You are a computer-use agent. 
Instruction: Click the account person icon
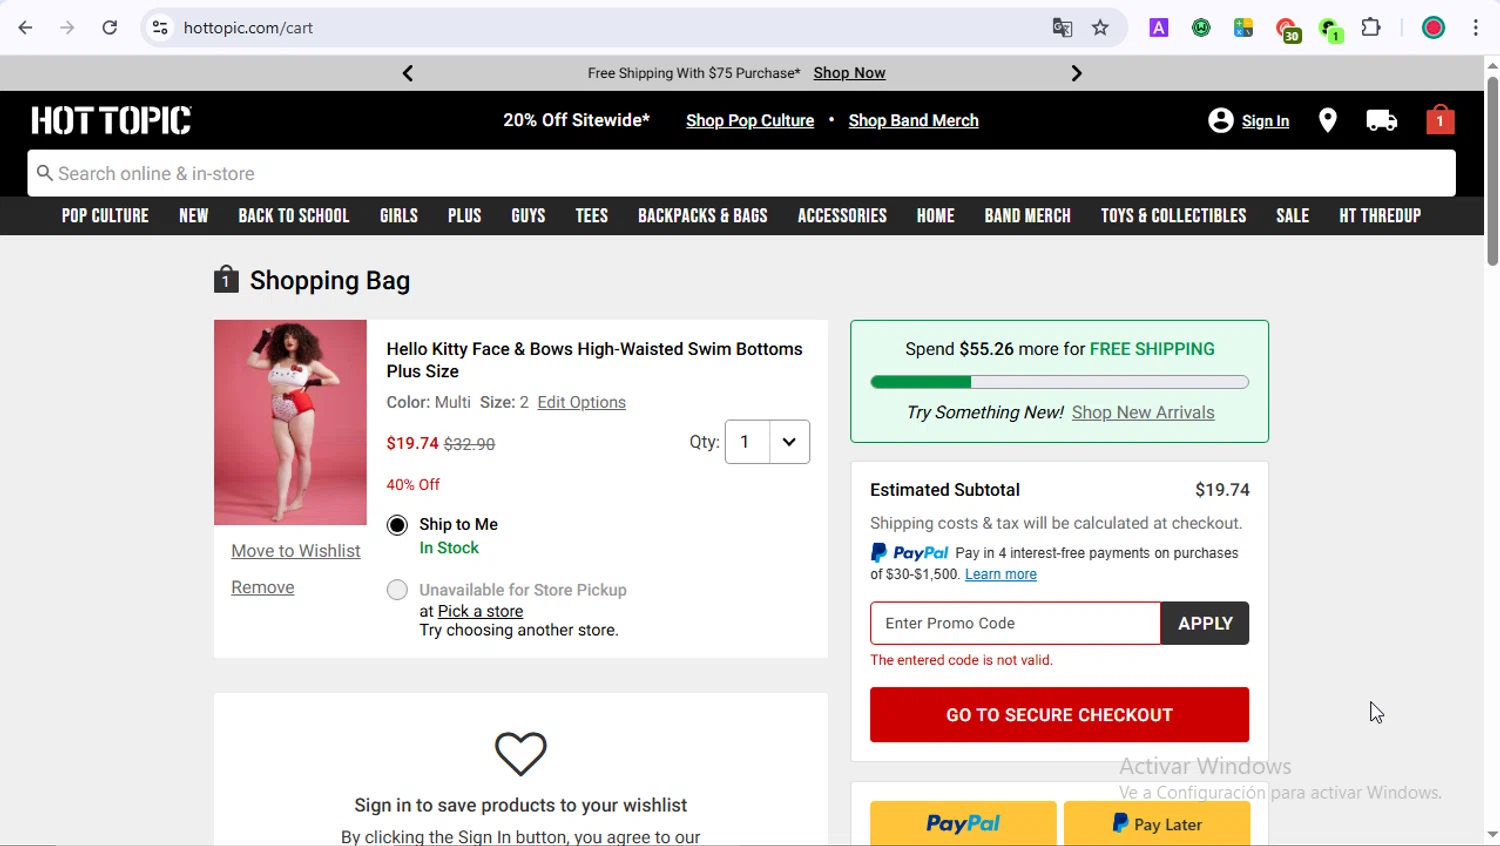pyautogui.click(x=1220, y=120)
